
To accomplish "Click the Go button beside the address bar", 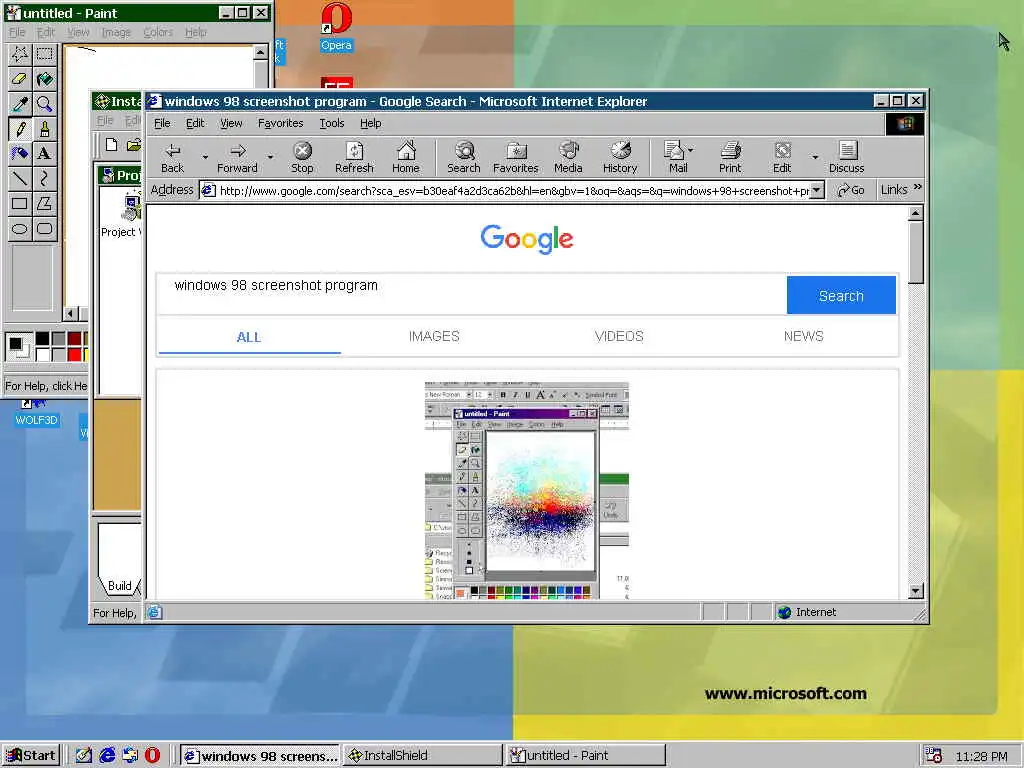I will click(x=851, y=190).
